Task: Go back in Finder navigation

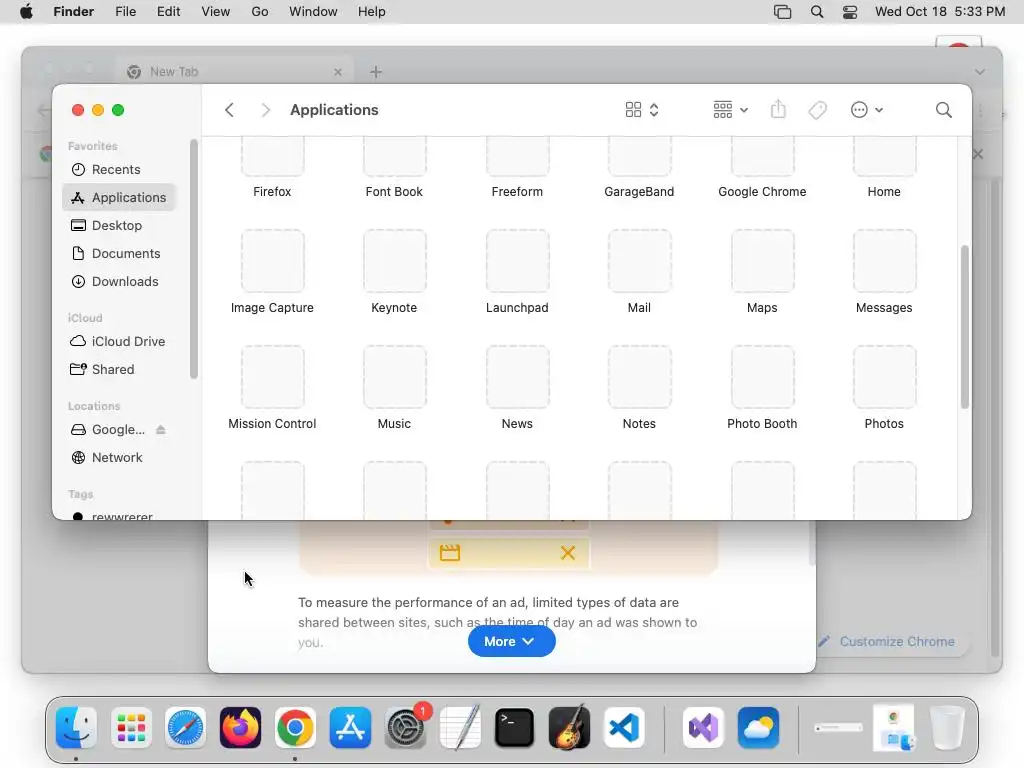Action: 229,110
